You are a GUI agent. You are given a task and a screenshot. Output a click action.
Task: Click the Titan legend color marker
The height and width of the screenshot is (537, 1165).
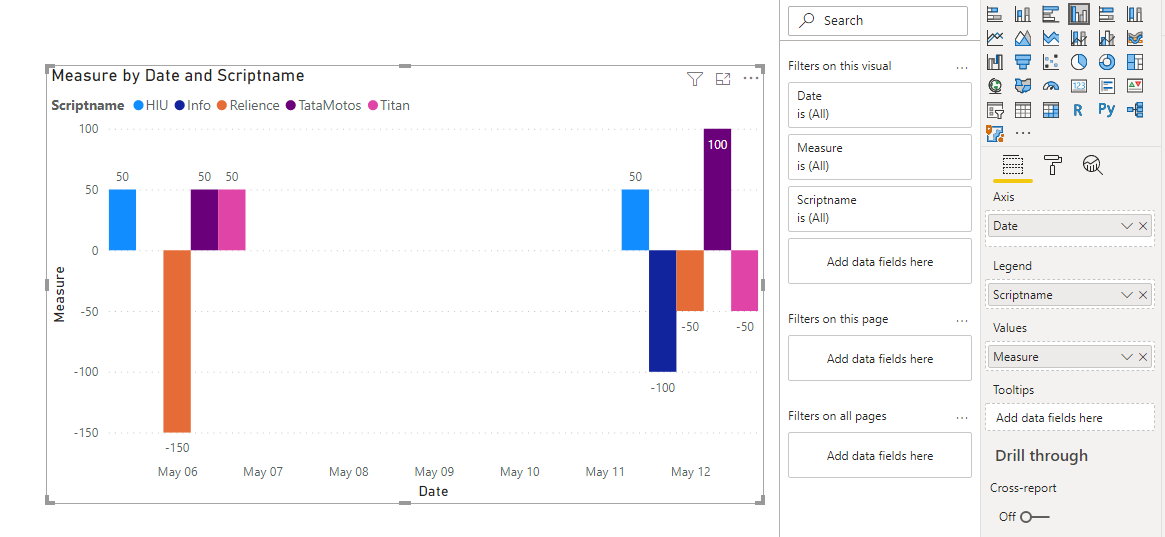tap(372, 105)
